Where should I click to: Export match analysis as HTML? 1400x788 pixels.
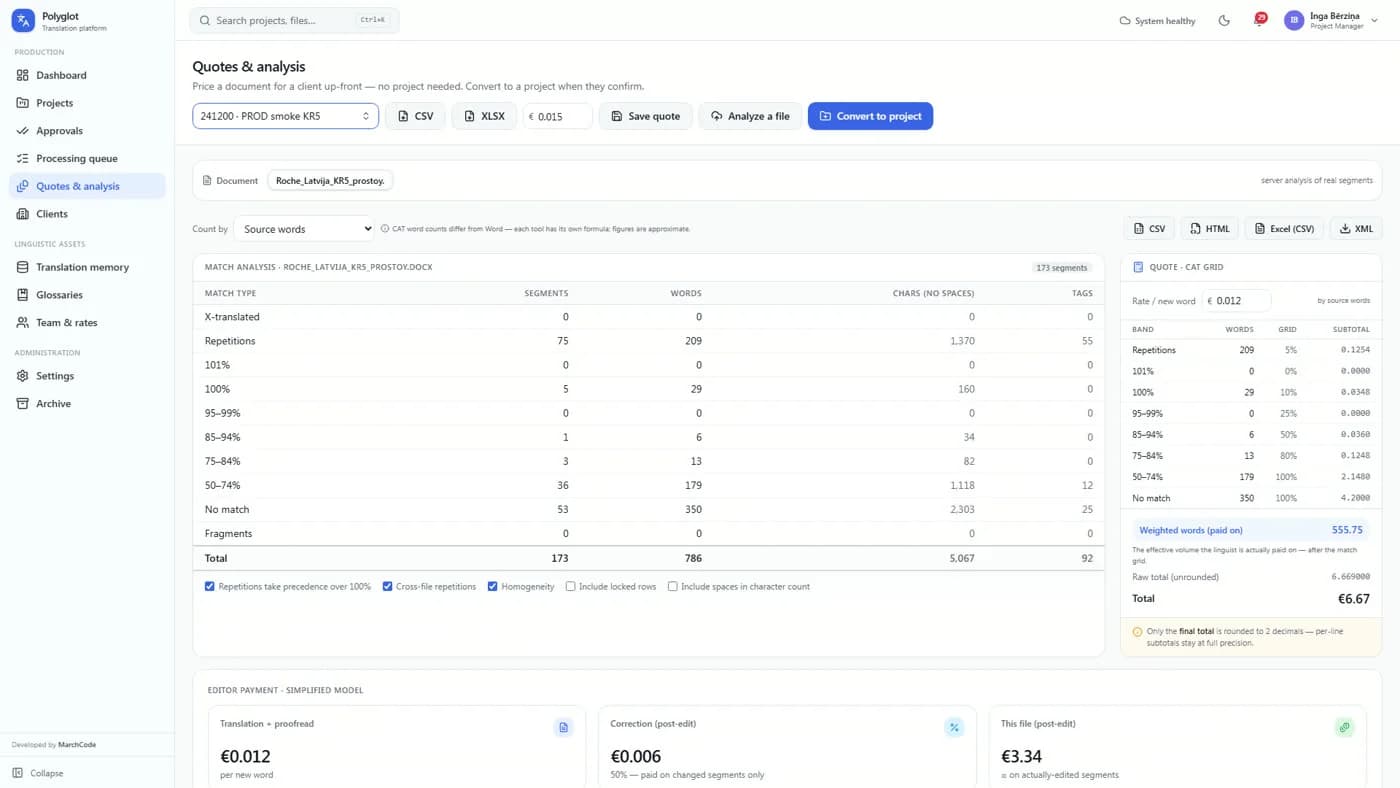1209,229
